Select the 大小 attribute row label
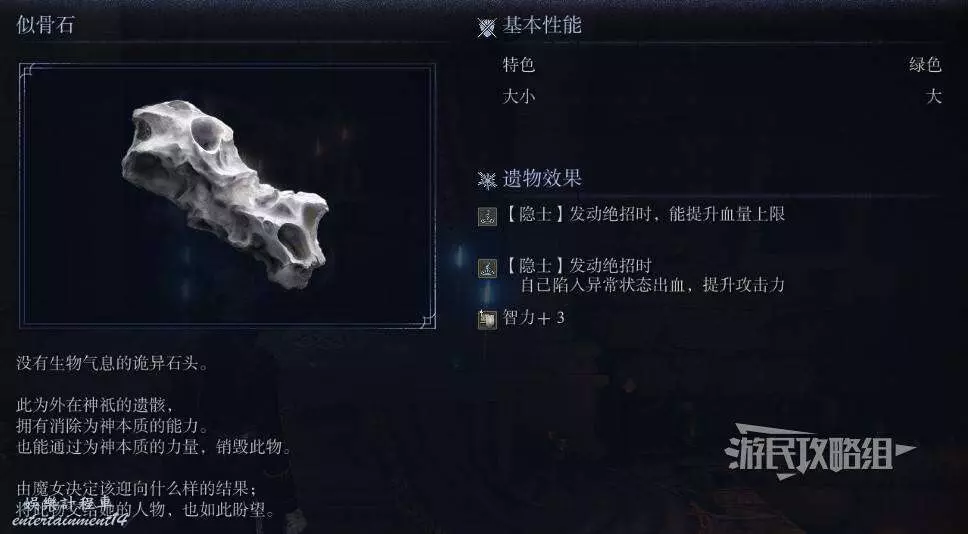968x534 pixels. [x=519, y=96]
